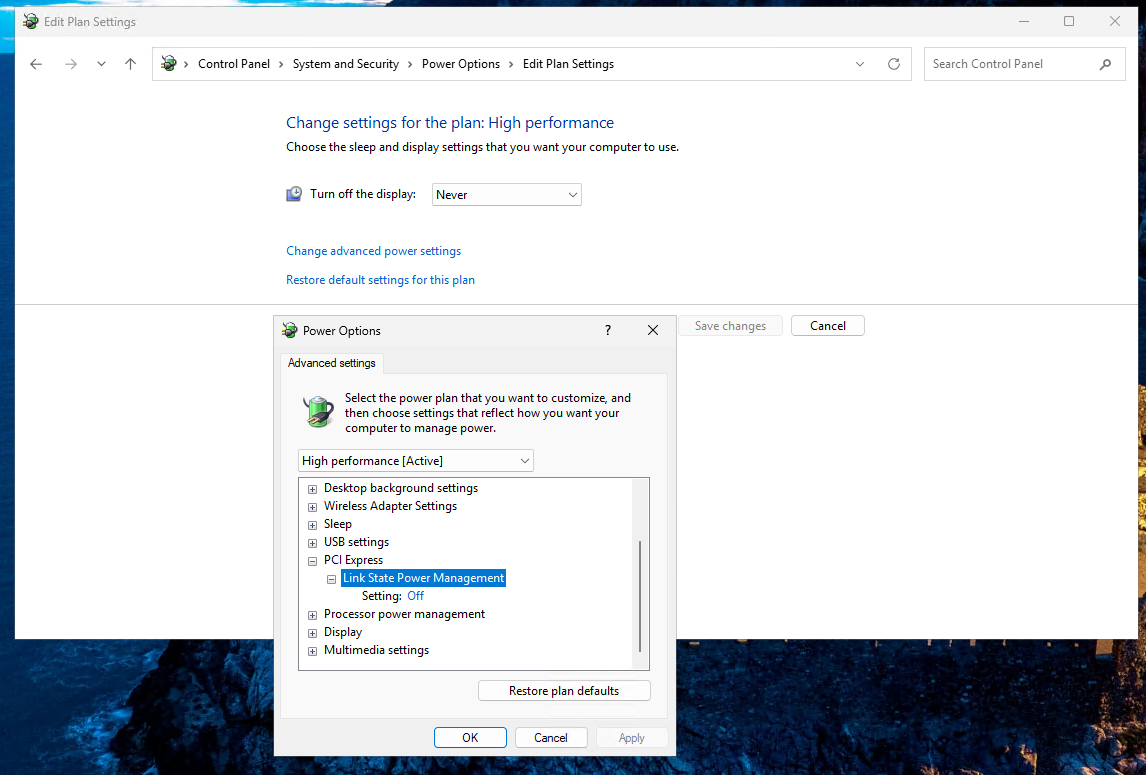Click the battery power plan icon
1146x775 pixels.
pos(319,412)
